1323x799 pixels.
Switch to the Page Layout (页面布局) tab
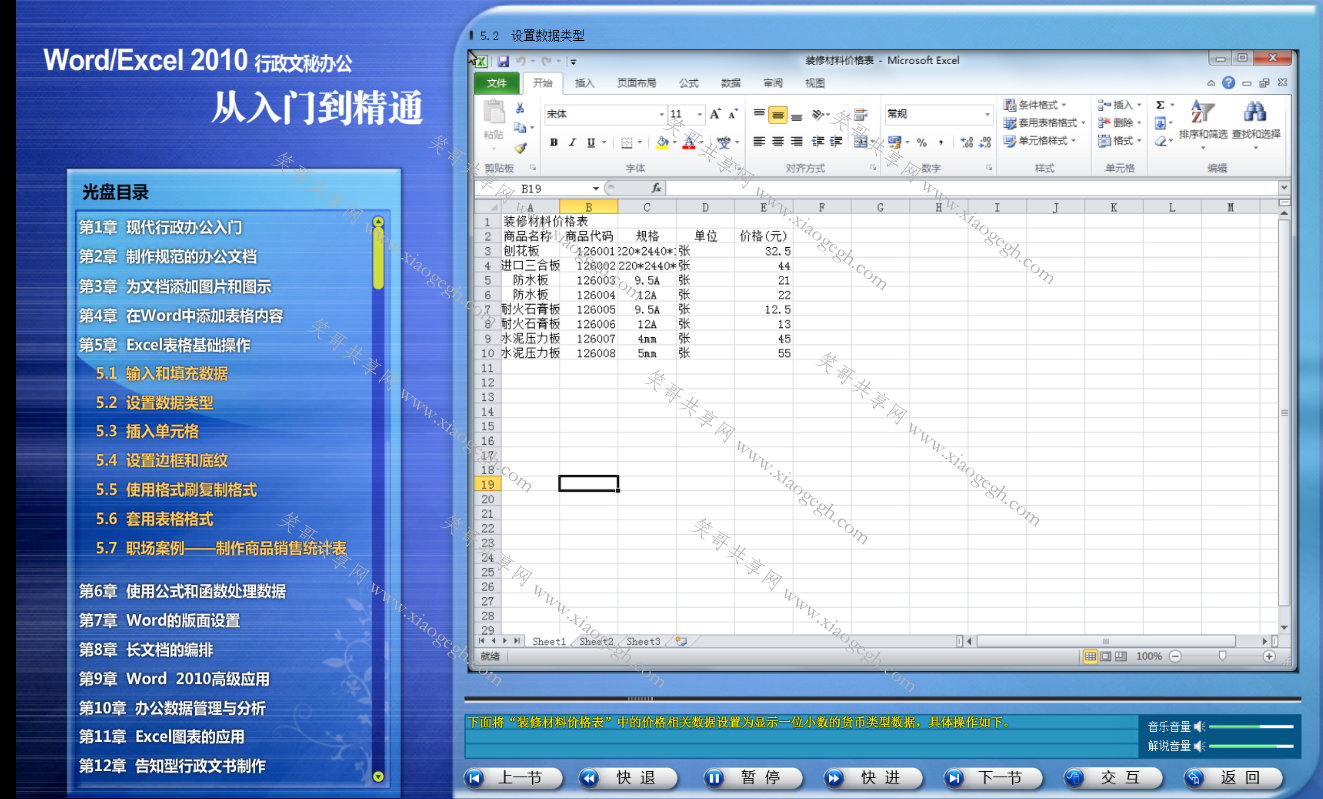[x=636, y=83]
